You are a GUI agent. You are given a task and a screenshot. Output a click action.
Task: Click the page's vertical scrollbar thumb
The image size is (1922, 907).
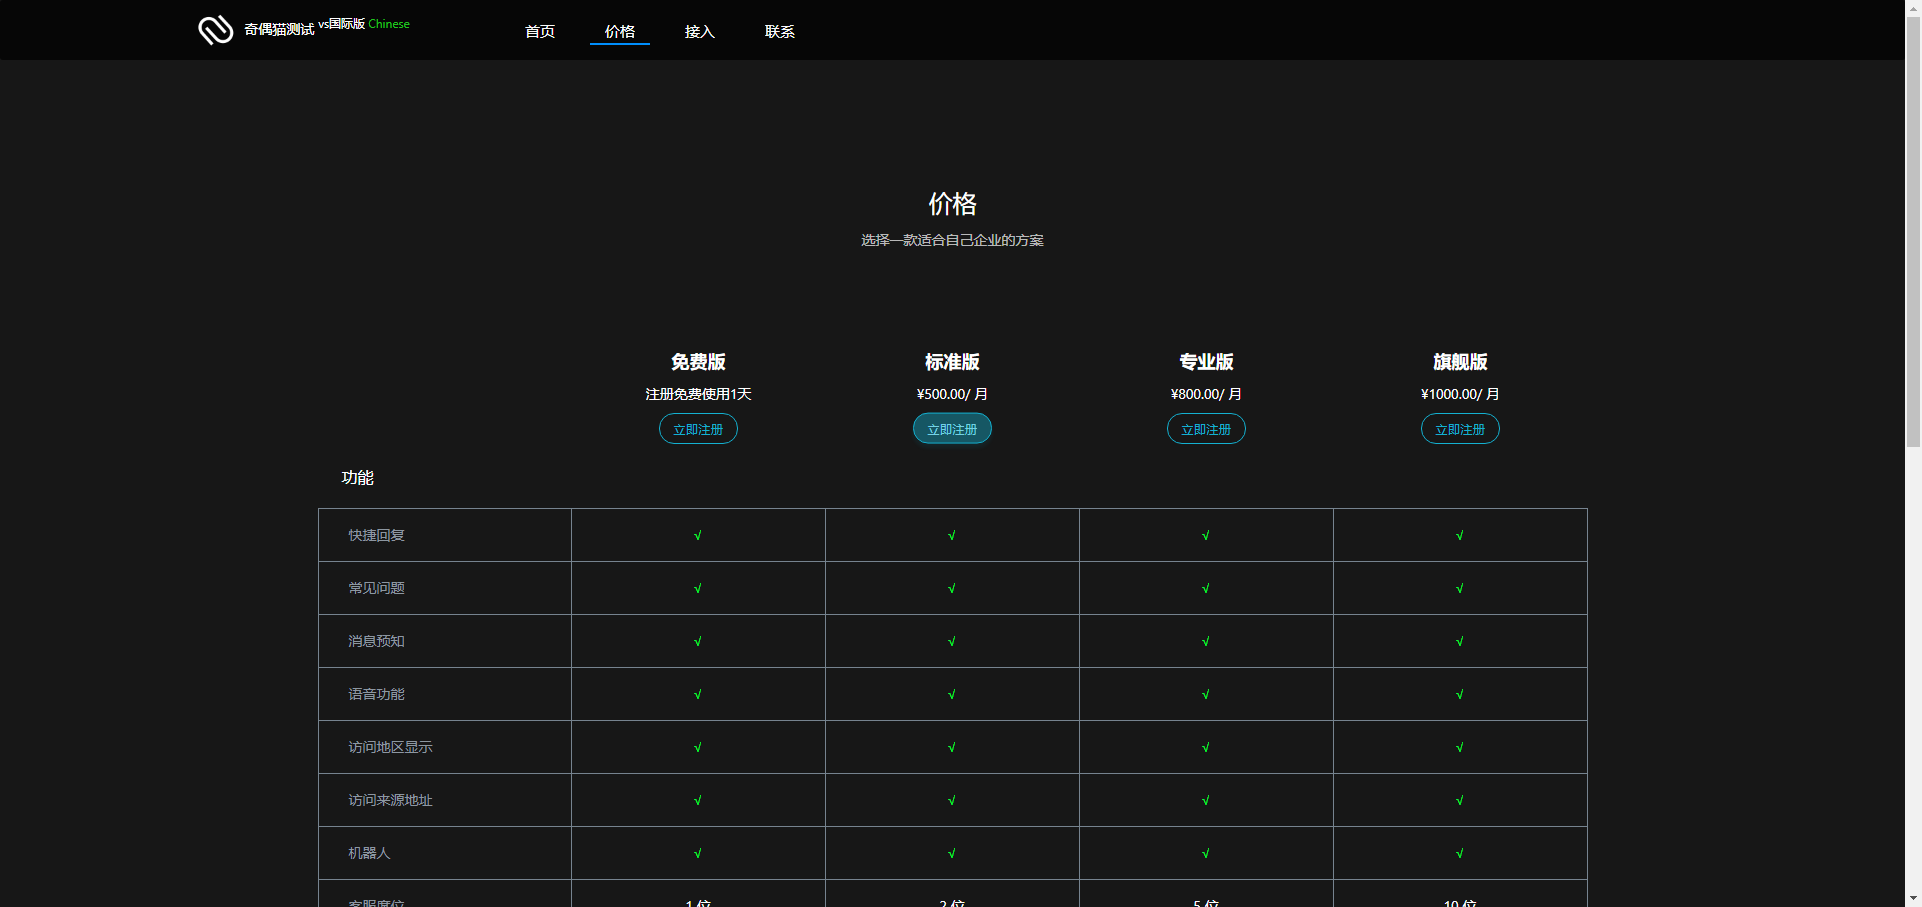(x=1913, y=230)
